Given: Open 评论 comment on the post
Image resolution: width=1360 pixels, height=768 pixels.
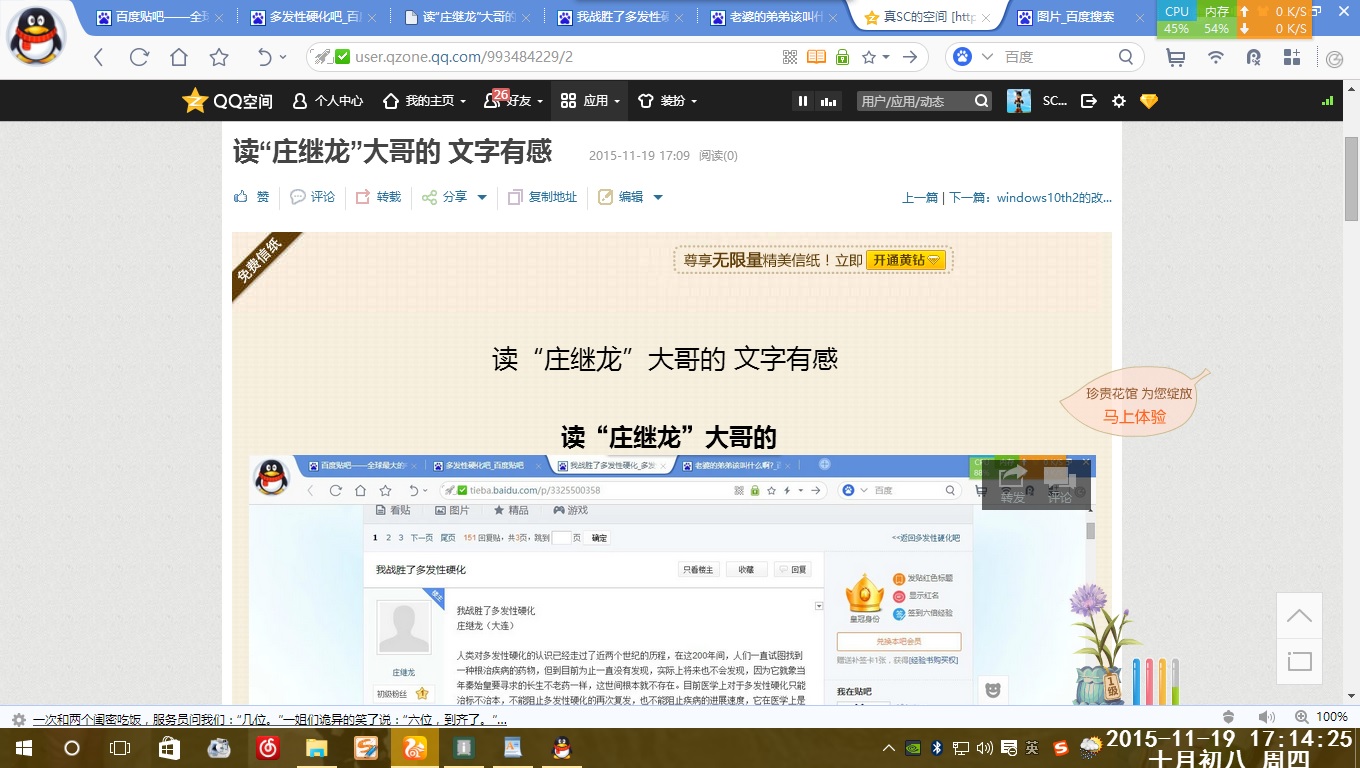Looking at the screenshot, I should pyautogui.click(x=313, y=197).
